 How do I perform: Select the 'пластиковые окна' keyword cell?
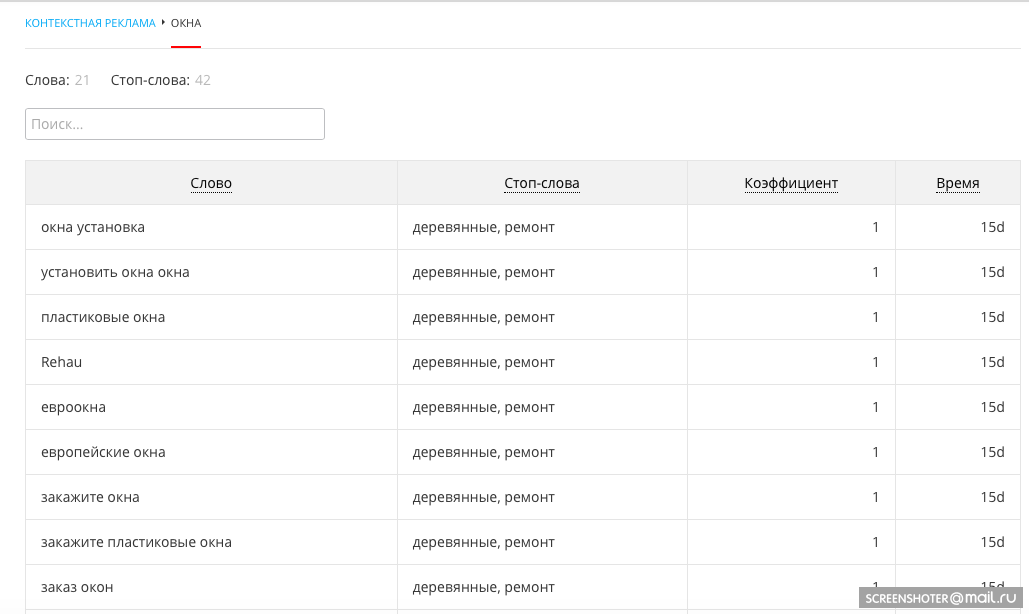click(x=103, y=317)
